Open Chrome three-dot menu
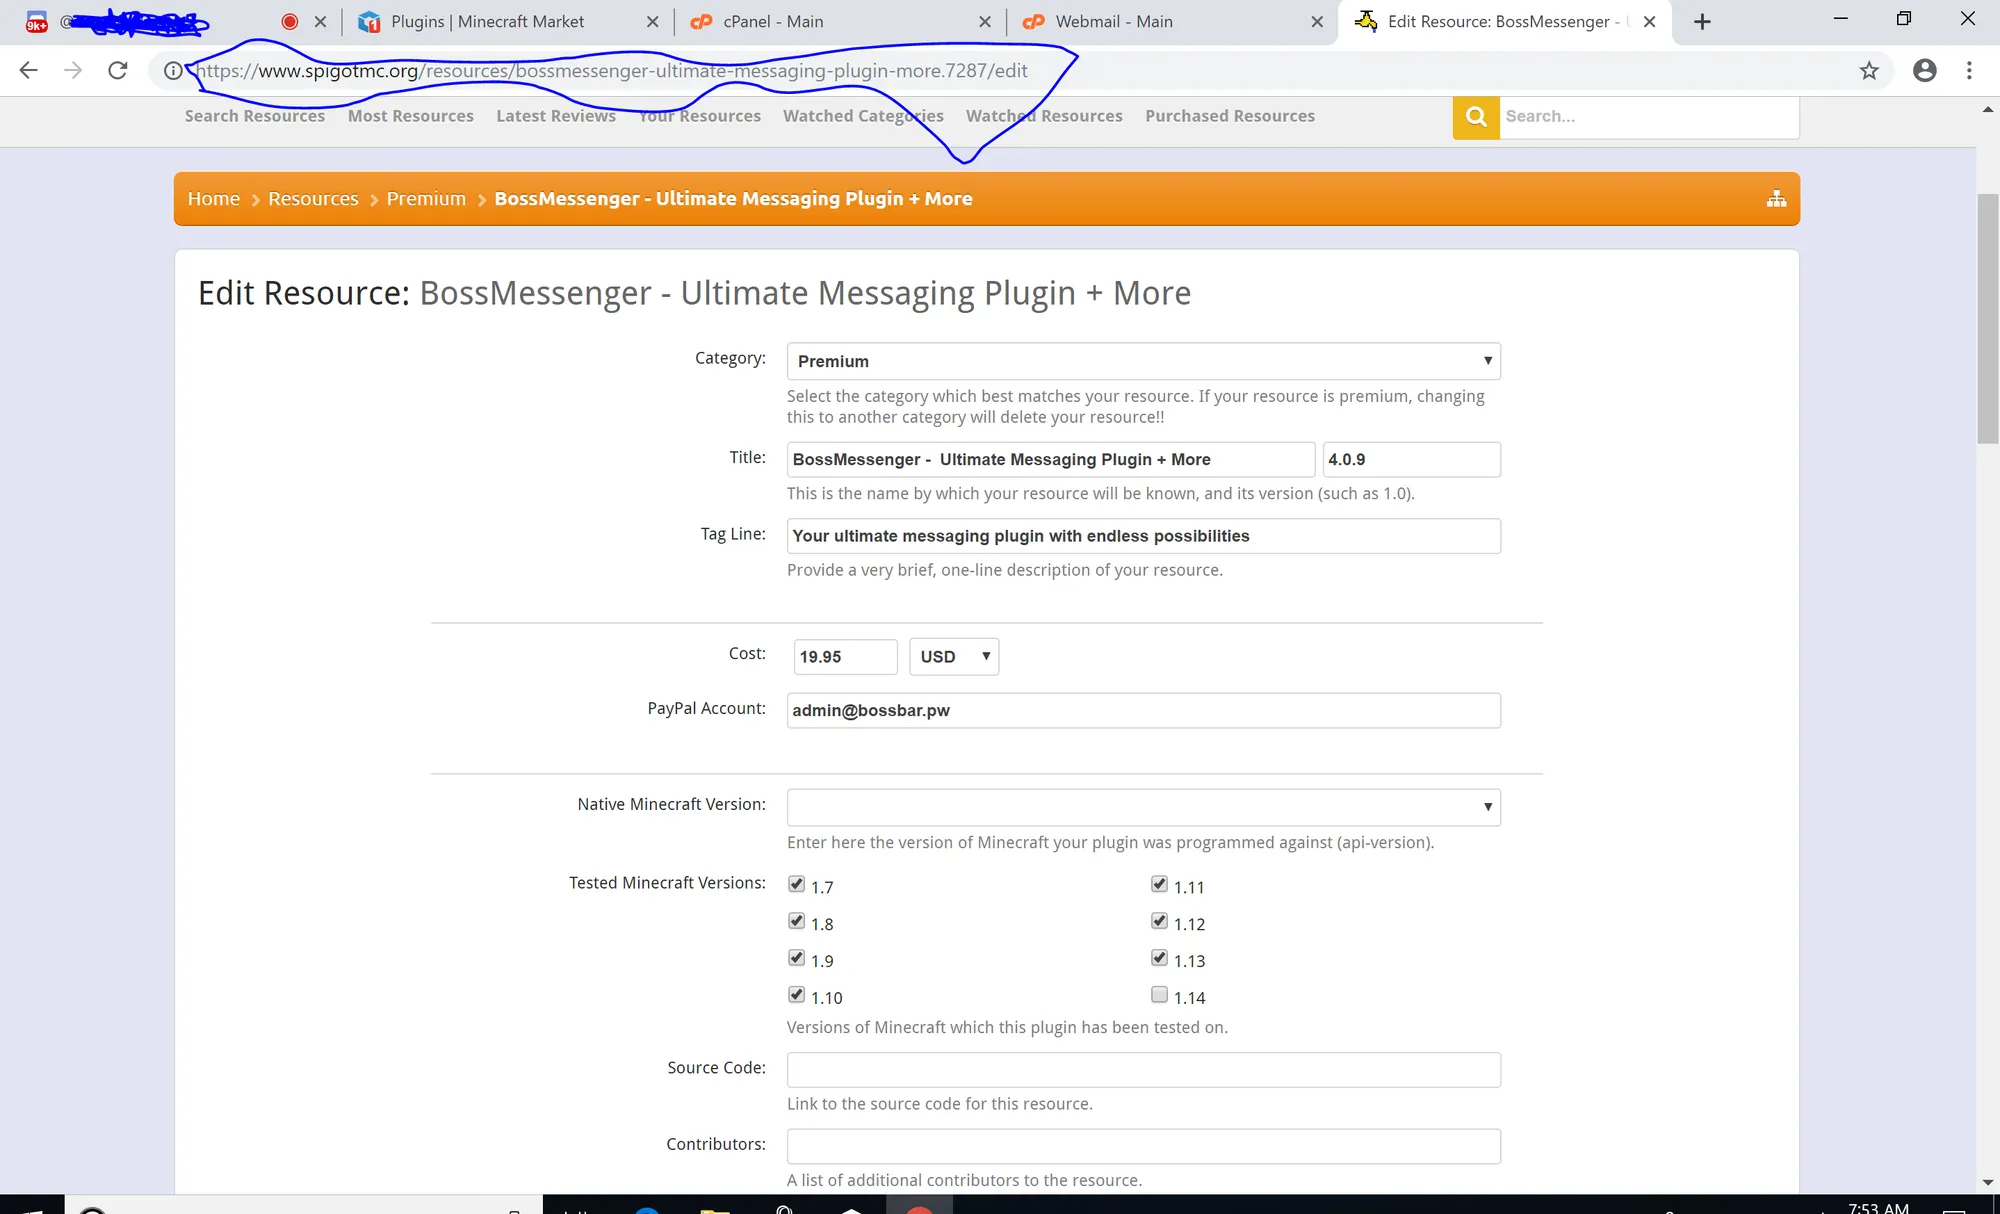 [1969, 71]
